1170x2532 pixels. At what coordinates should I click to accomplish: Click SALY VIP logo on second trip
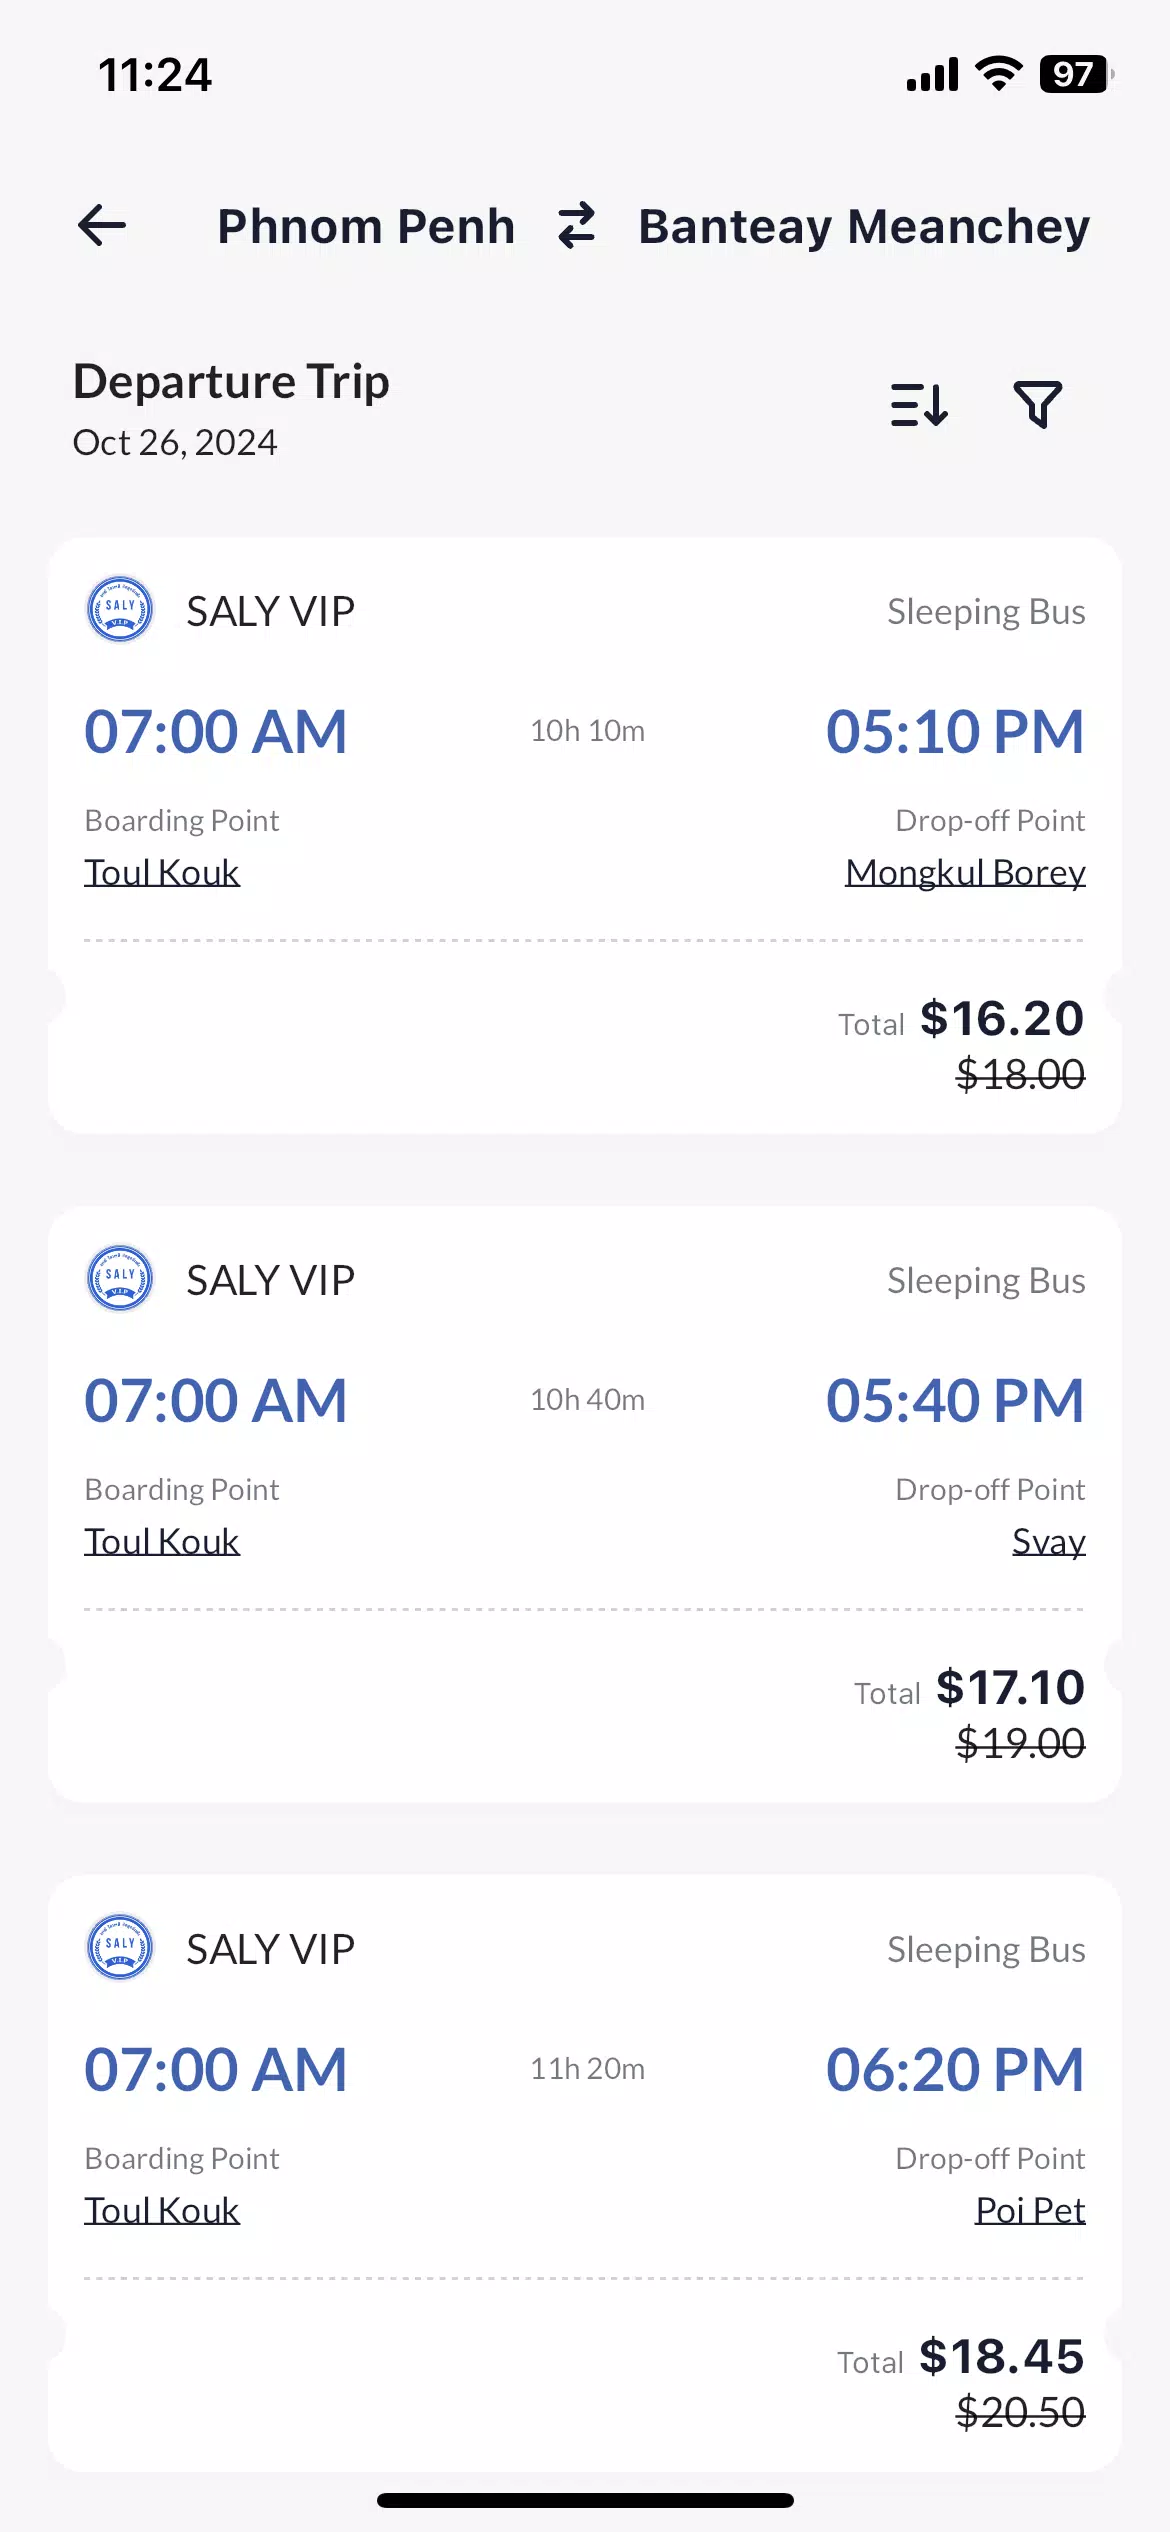(120, 1278)
